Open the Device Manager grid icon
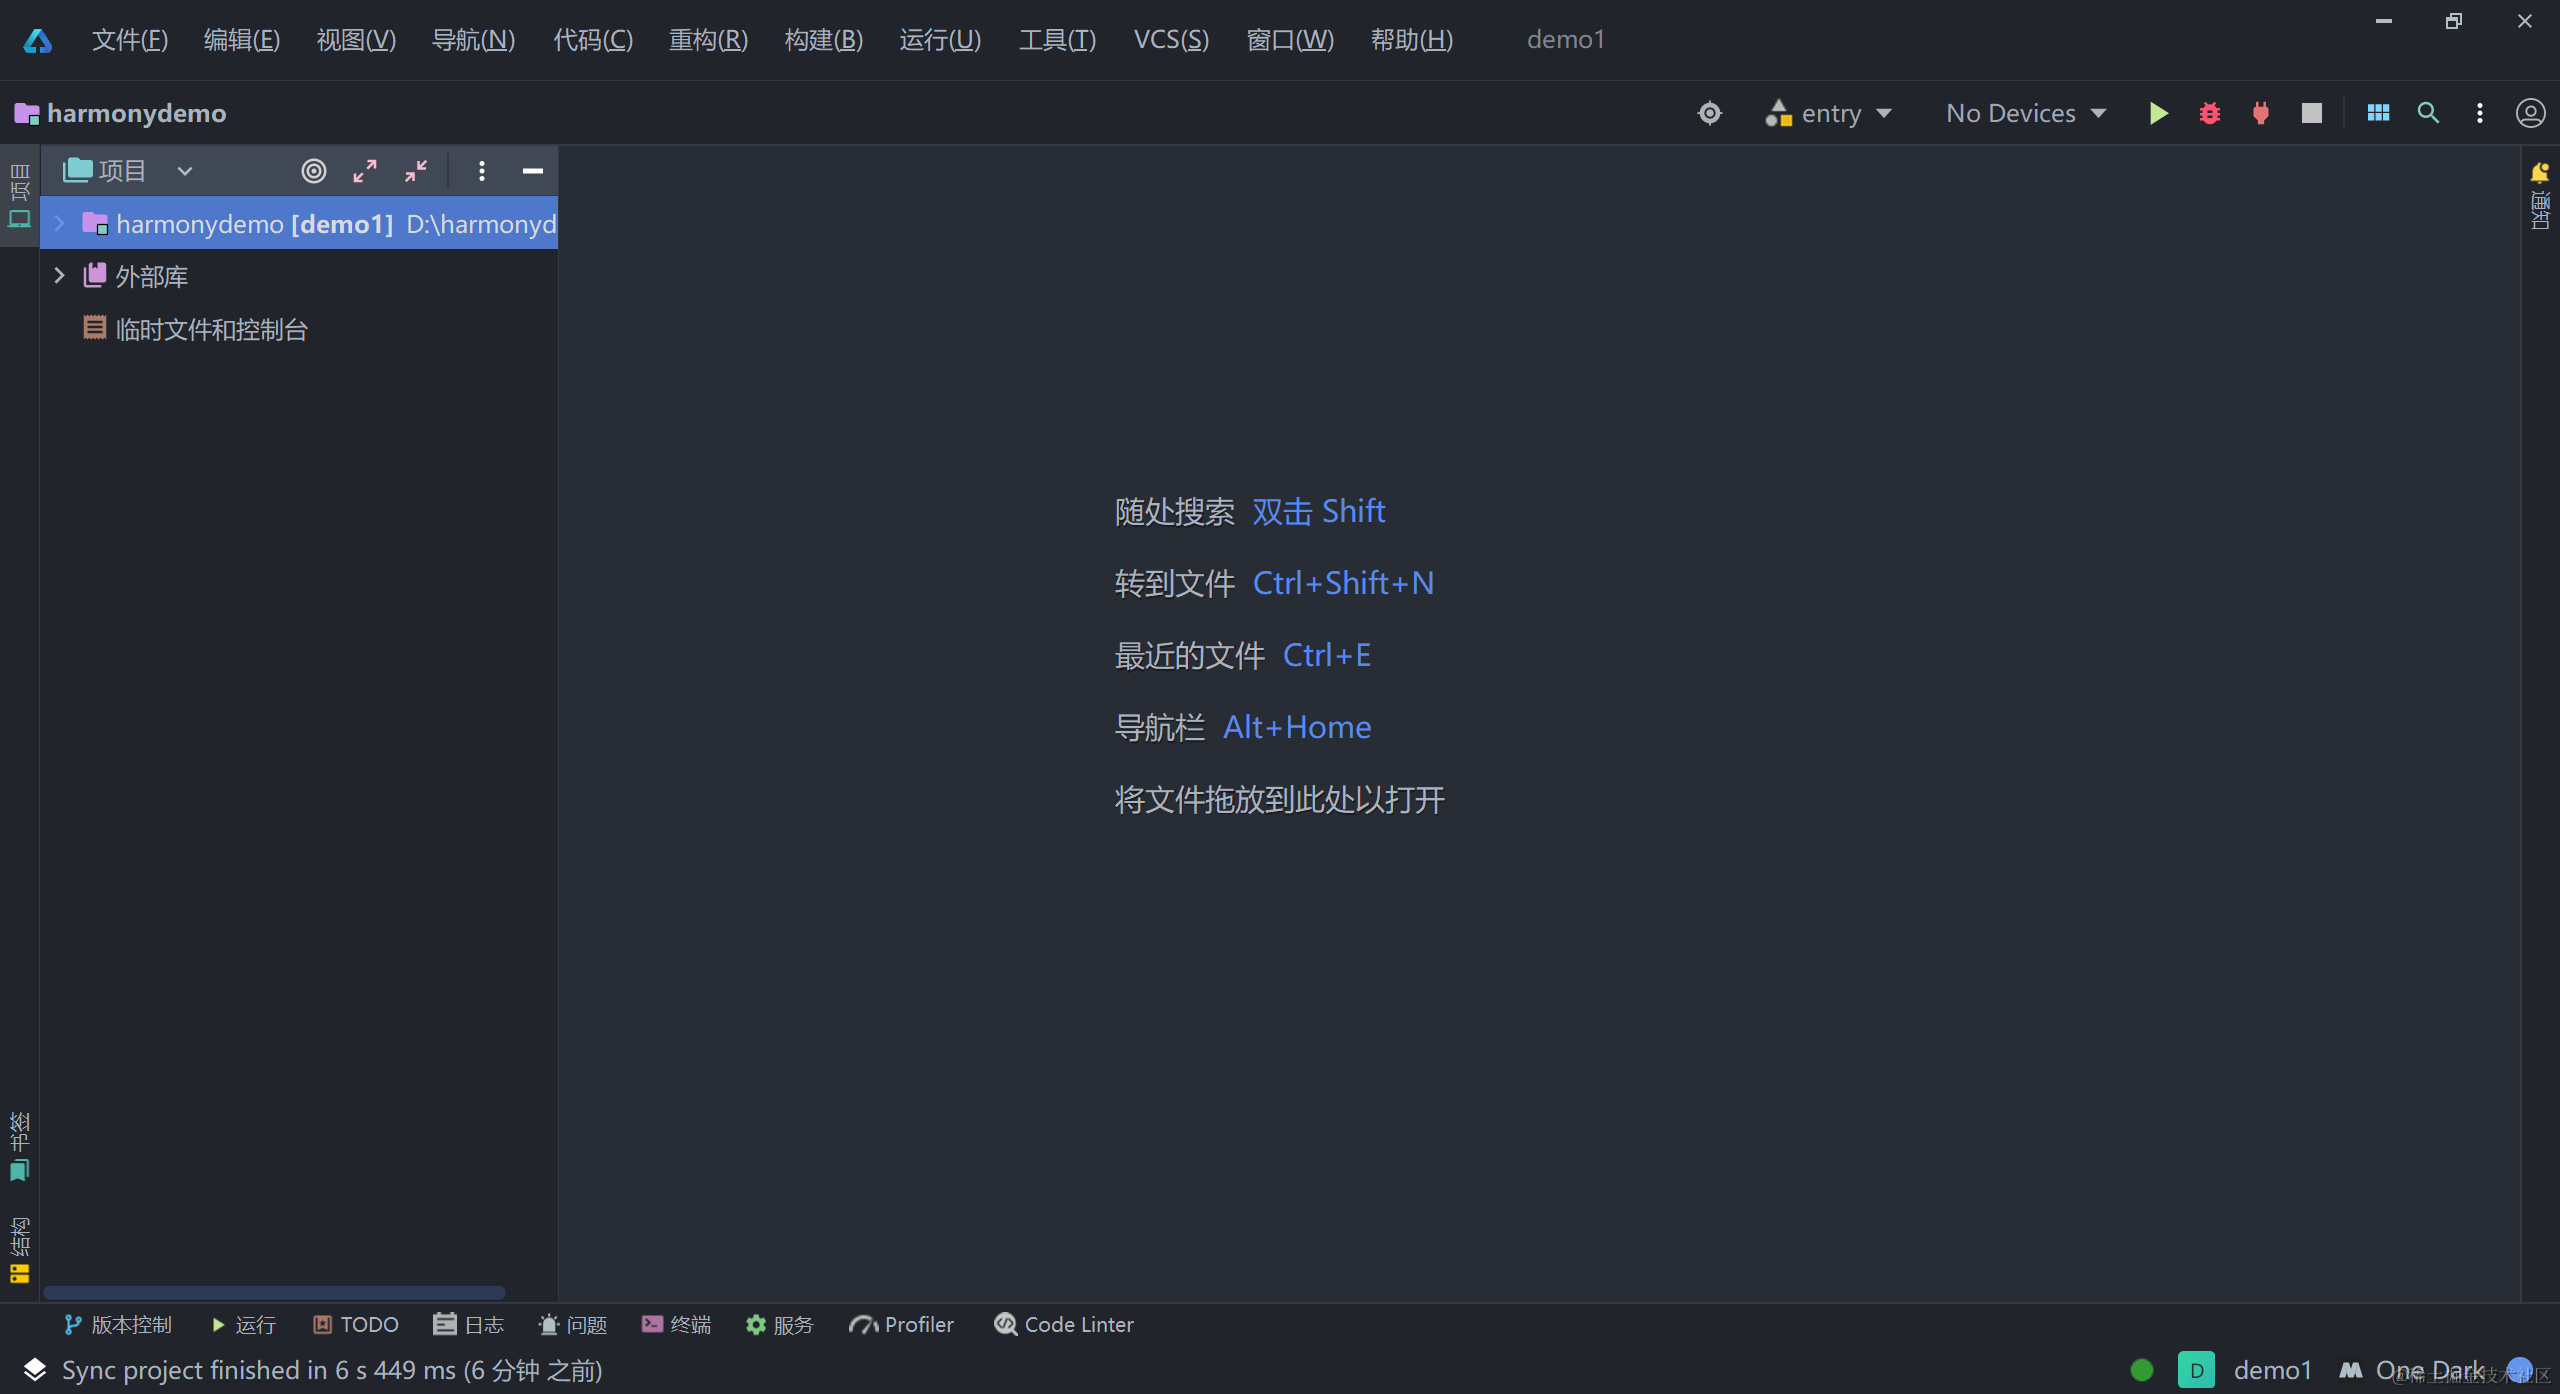The width and height of the screenshot is (2560, 1394). tap(2379, 113)
